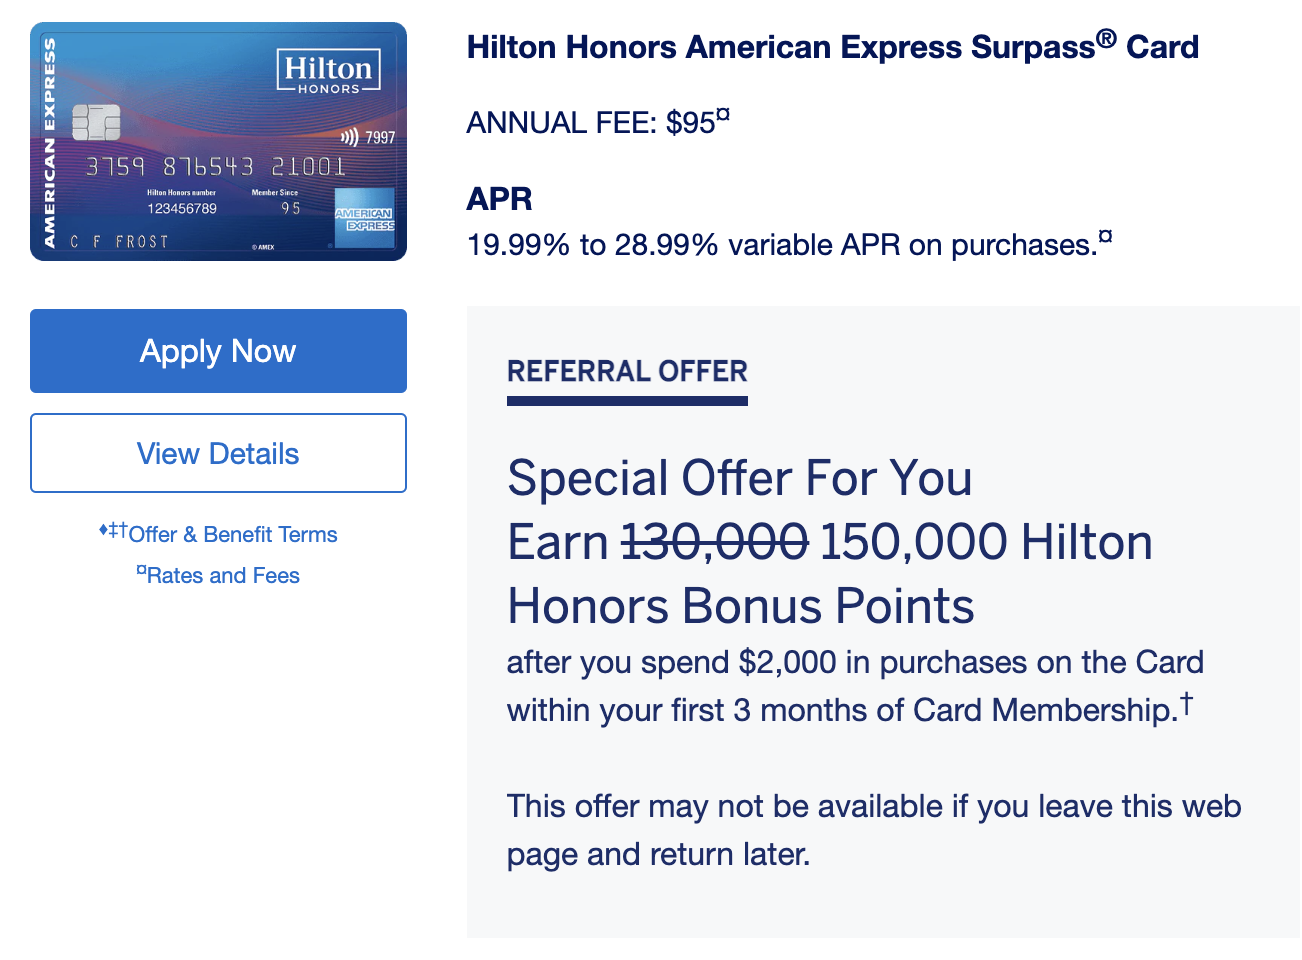
Task: Click the American Express logo on card
Action: pos(364,217)
